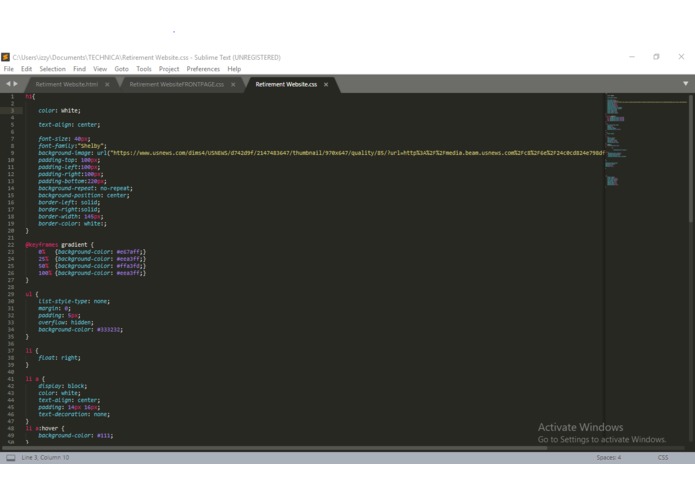
Task: Toggle side bar via status bar panel icon
Action: click(11, 458)
